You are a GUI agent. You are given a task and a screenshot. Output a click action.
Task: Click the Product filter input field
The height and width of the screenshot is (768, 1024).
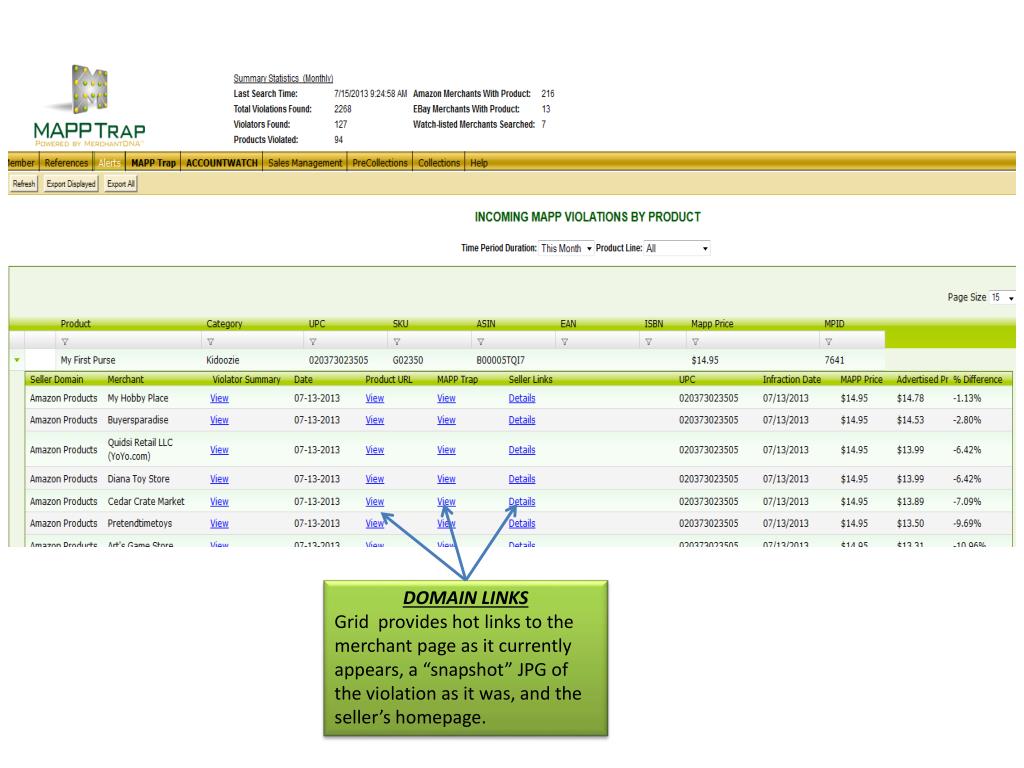129,342
